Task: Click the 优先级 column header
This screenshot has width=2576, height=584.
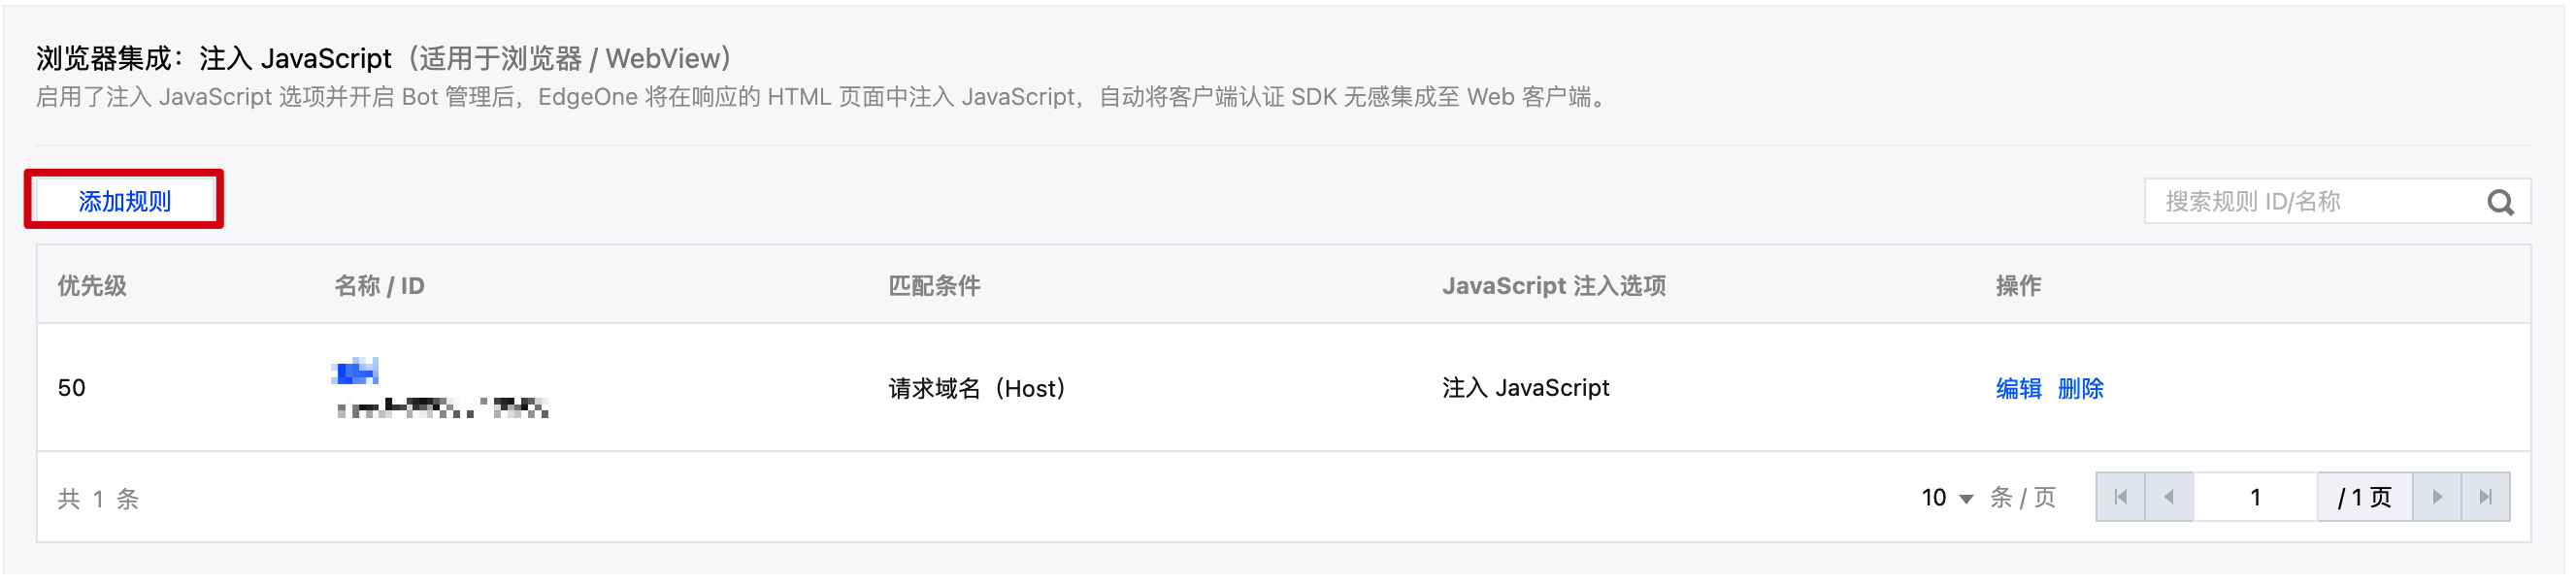Action: click(x=92, y=286)
